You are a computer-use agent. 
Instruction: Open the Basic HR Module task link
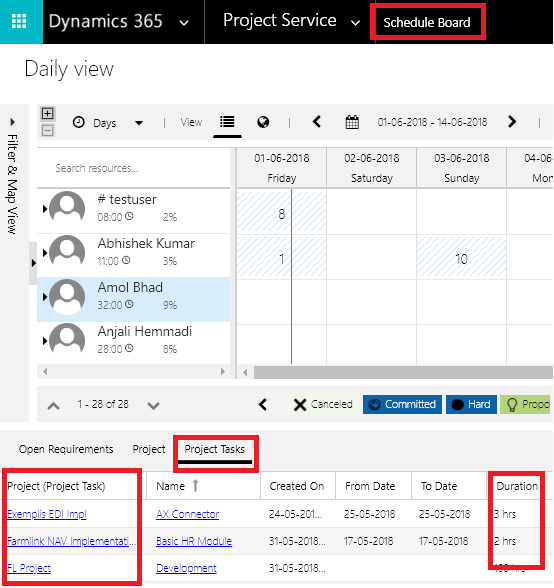[194, 541]
